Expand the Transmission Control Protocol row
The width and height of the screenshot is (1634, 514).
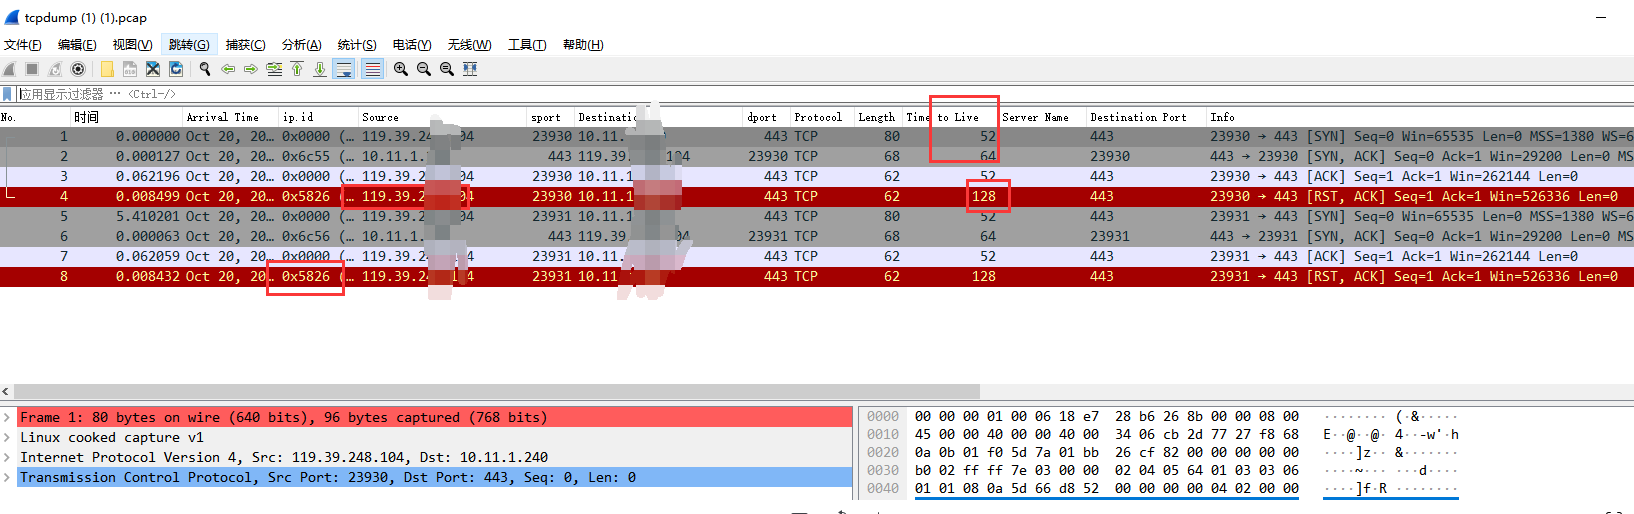[x=8, y=478]
